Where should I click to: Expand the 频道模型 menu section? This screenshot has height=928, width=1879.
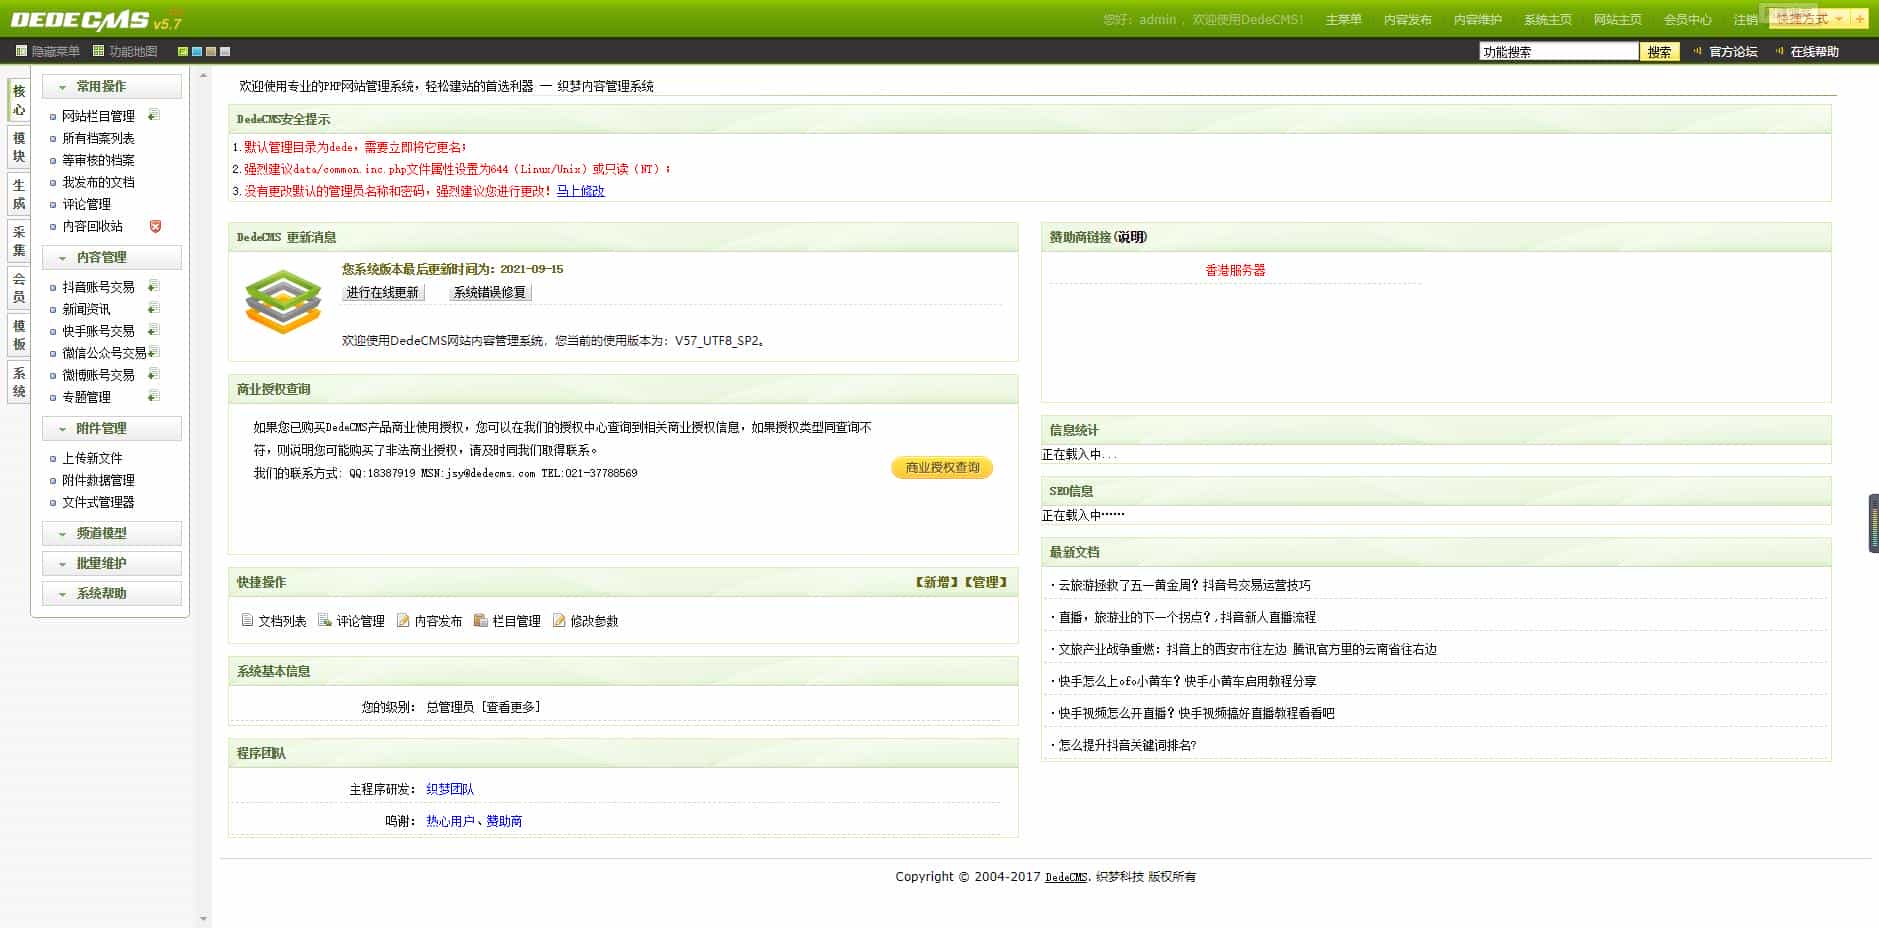click(112, 533)
